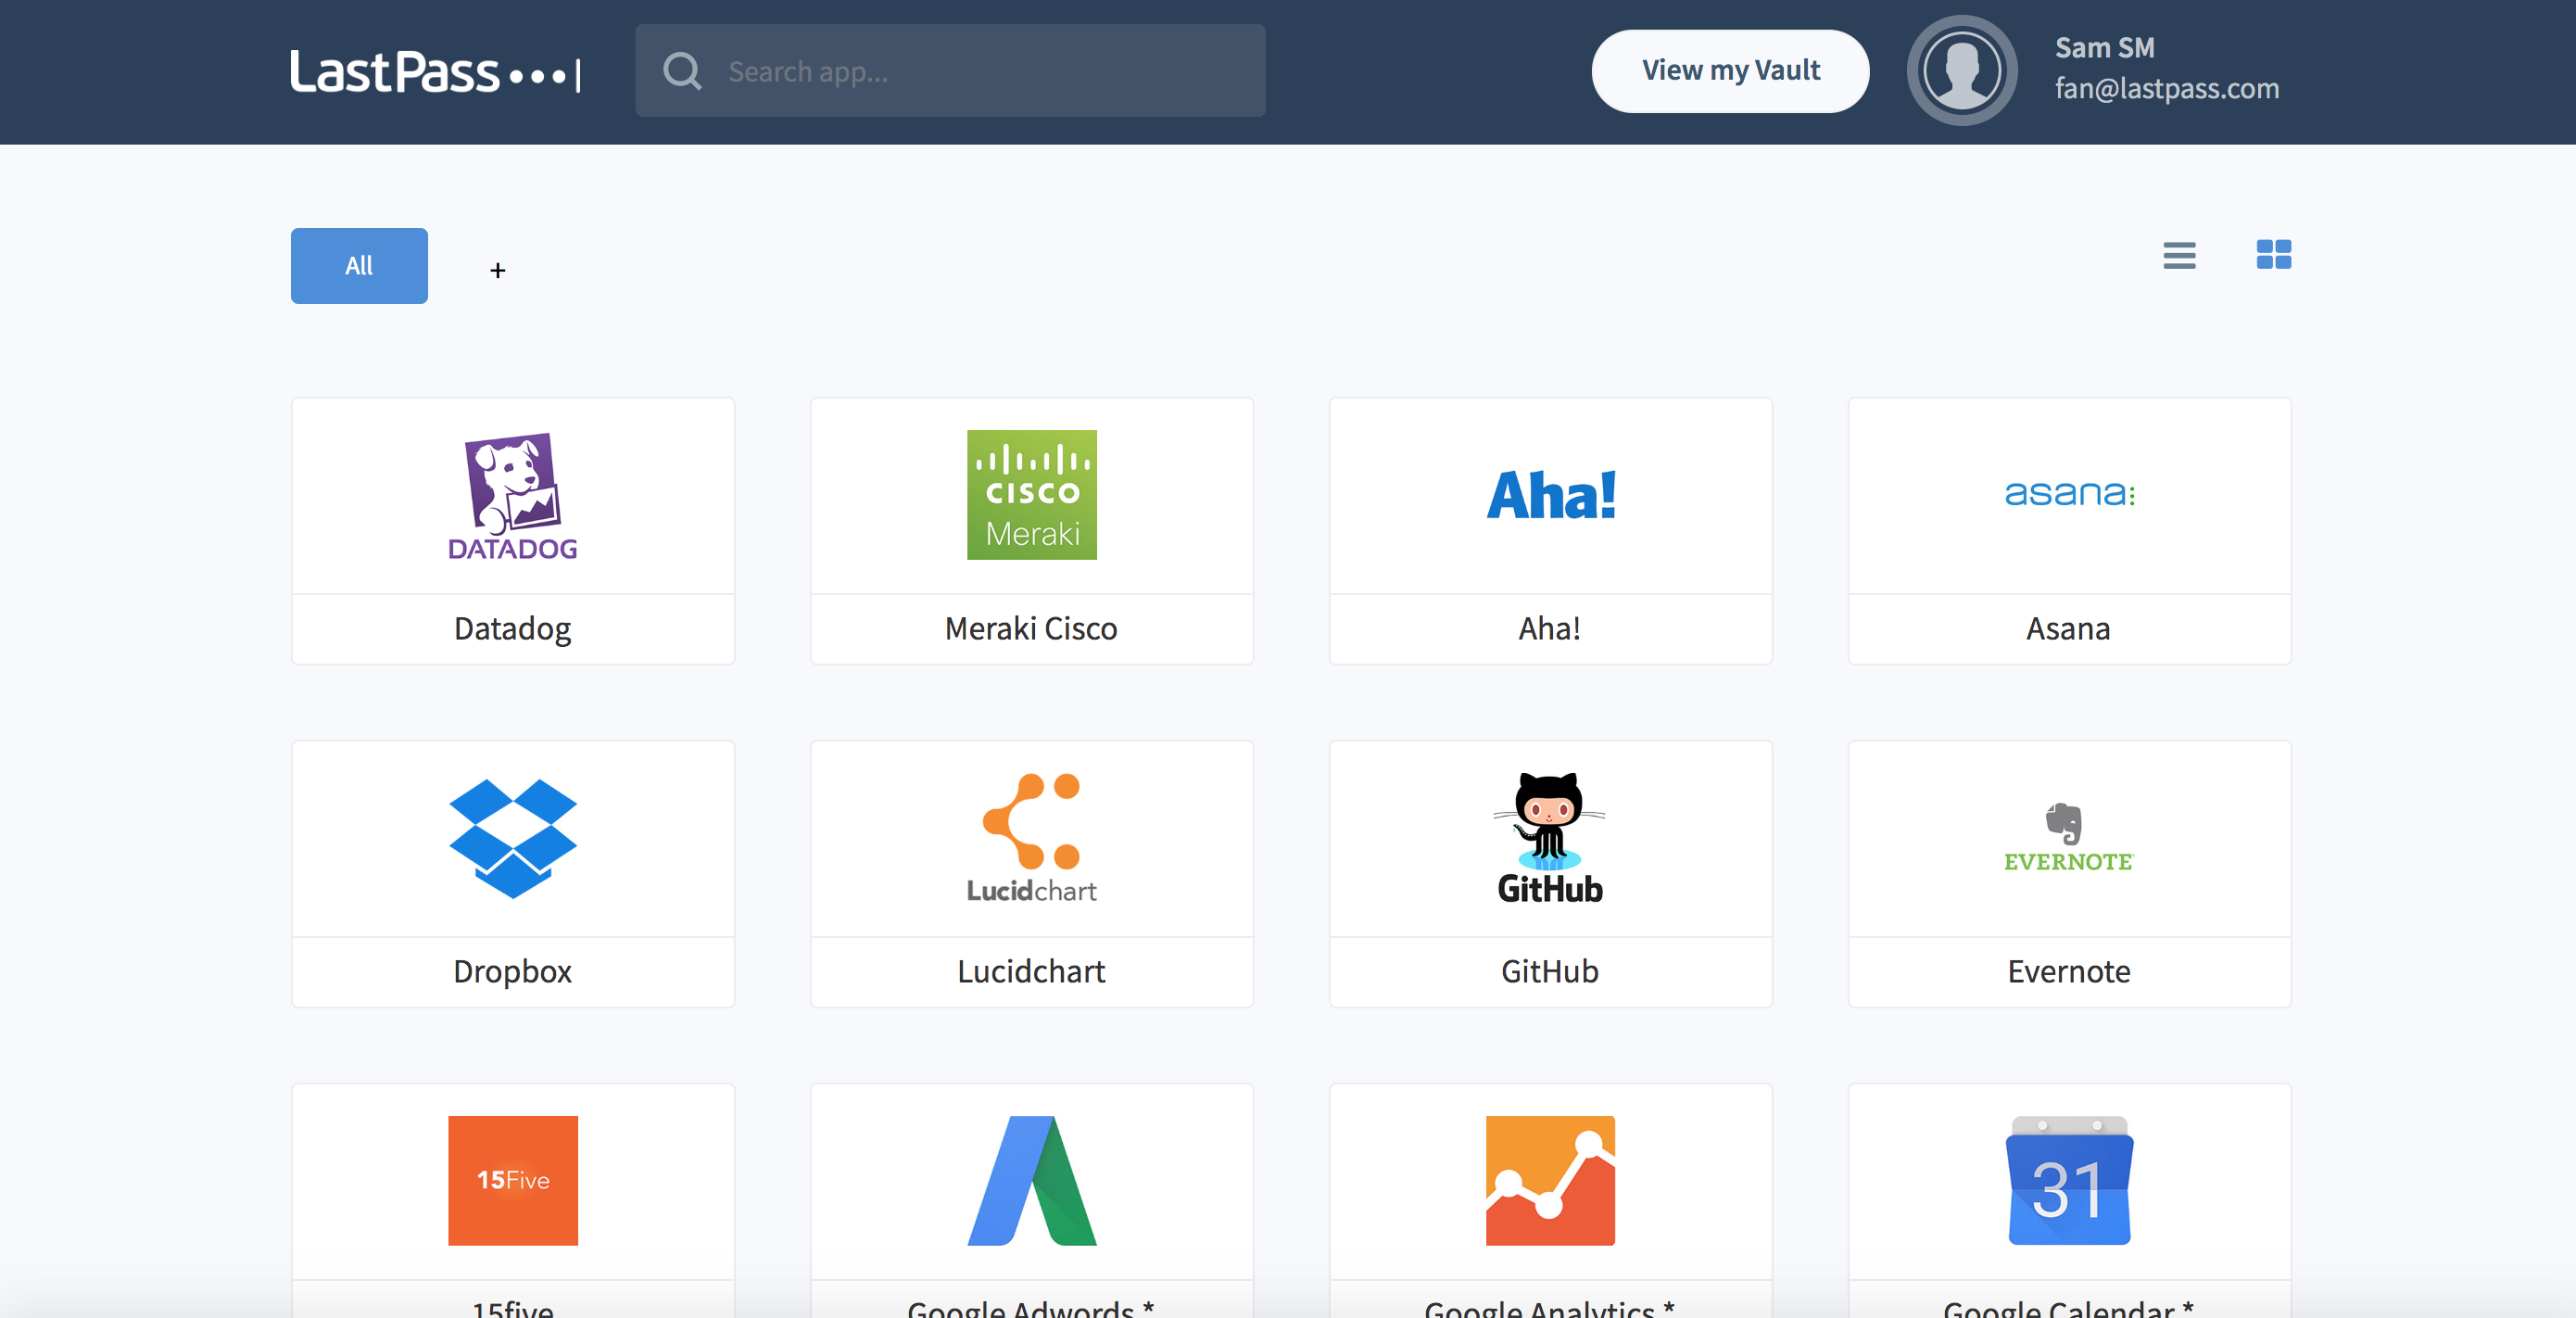Screen dimensions: 2576x1318
Task: Click View my Vault button
Action: (x=1730, y=71)
